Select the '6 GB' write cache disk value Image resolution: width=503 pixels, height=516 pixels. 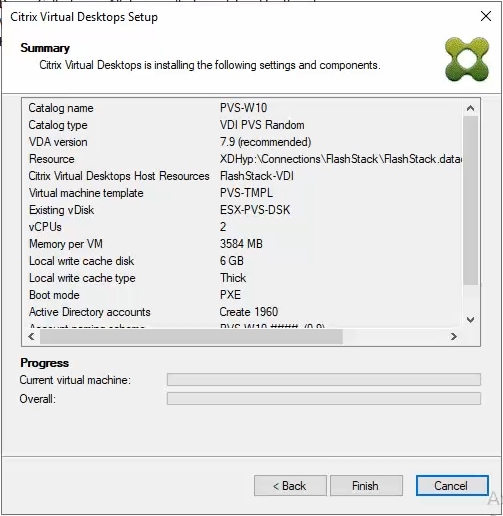232,261
